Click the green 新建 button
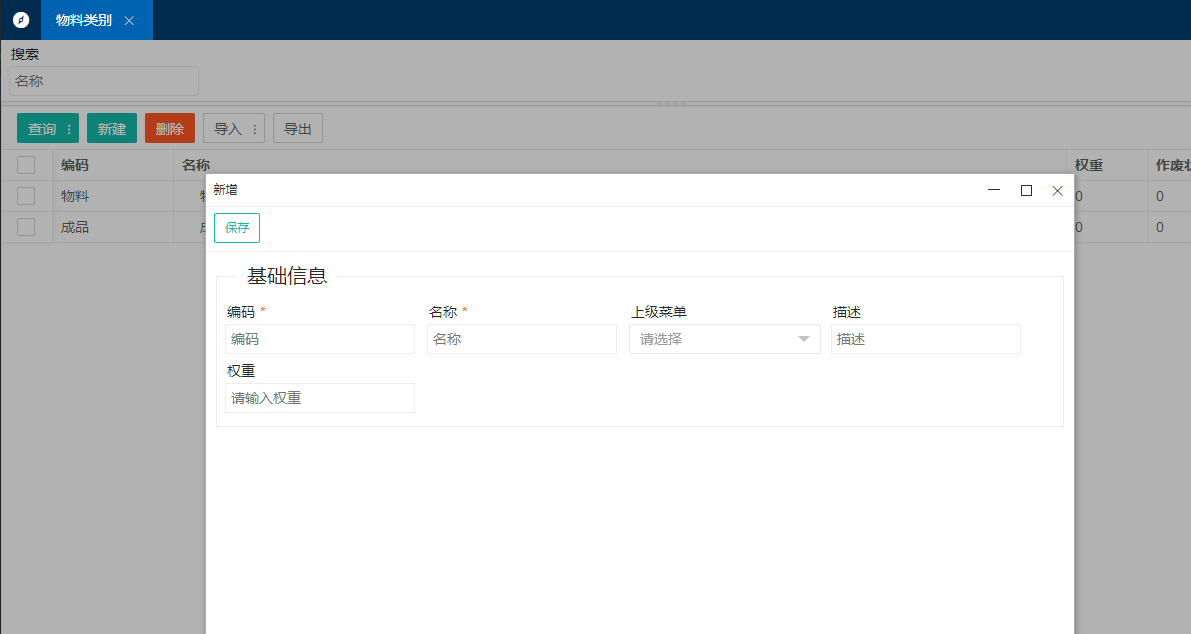 pyautogui.click(x=112, y=129)
